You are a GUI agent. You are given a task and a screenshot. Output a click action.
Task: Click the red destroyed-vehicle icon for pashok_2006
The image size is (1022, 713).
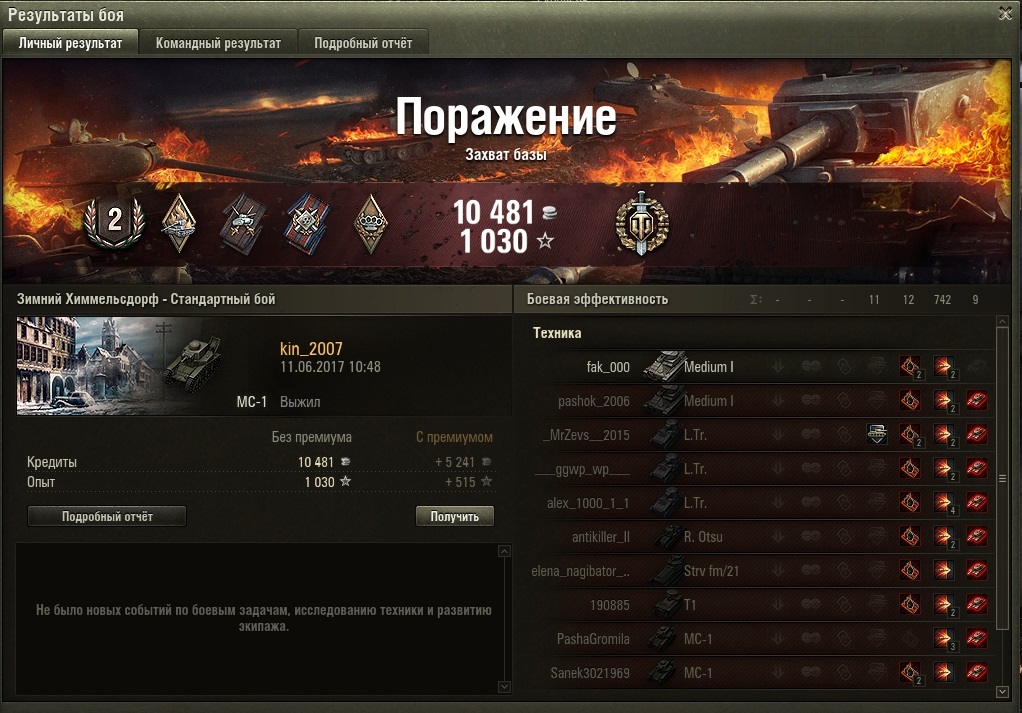click(976, 400)
